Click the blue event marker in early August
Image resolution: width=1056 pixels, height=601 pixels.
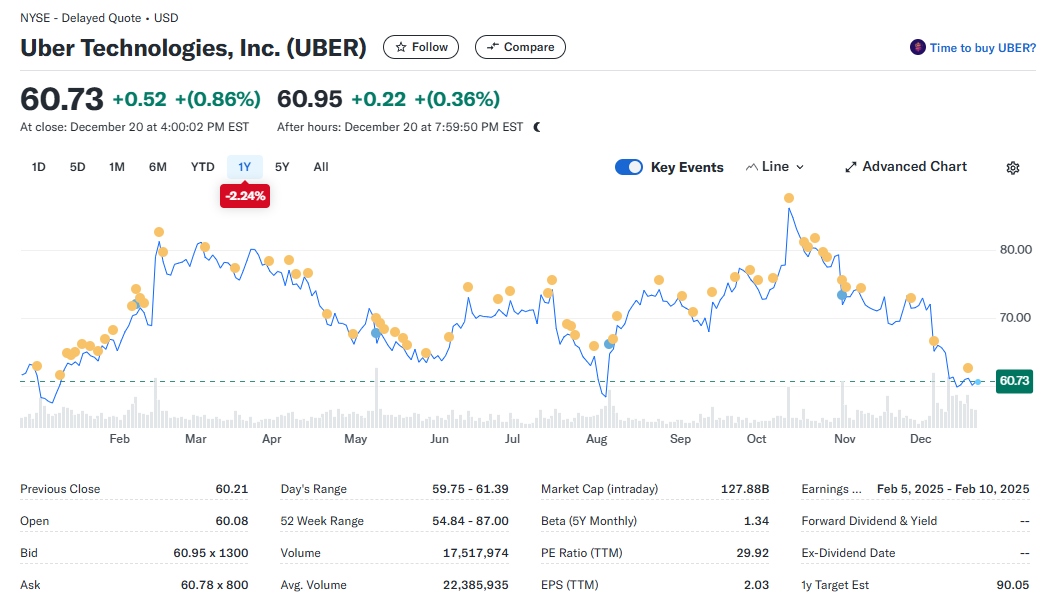click(x=609, y=344)
